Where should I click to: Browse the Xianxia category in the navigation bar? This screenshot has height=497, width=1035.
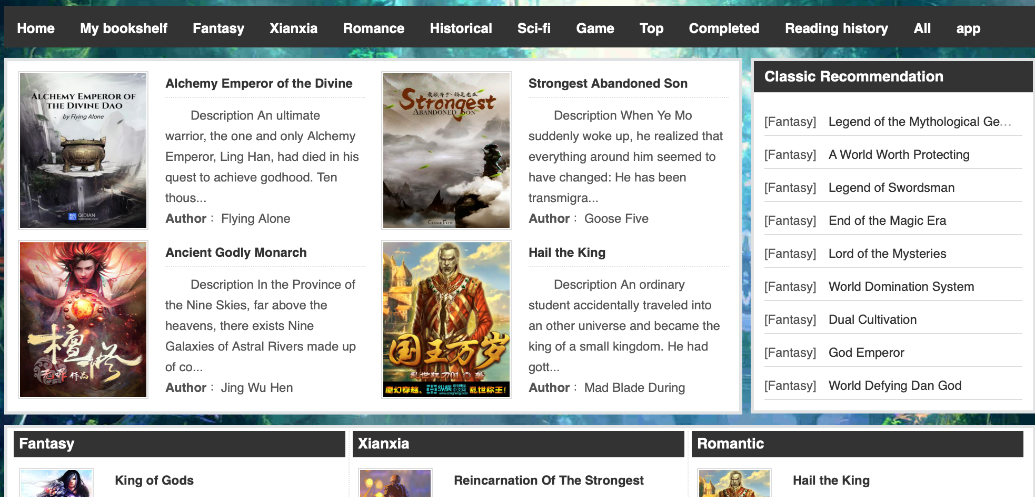click(x=293, y=28)
